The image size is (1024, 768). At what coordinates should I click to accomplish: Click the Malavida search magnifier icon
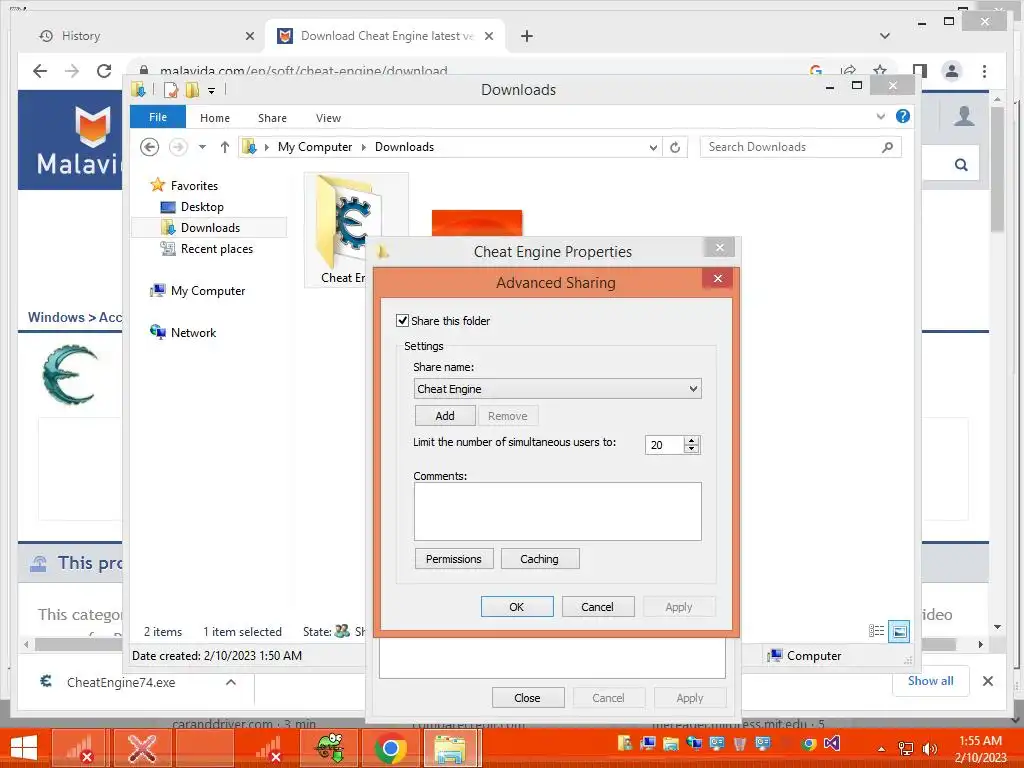point(961,165)
